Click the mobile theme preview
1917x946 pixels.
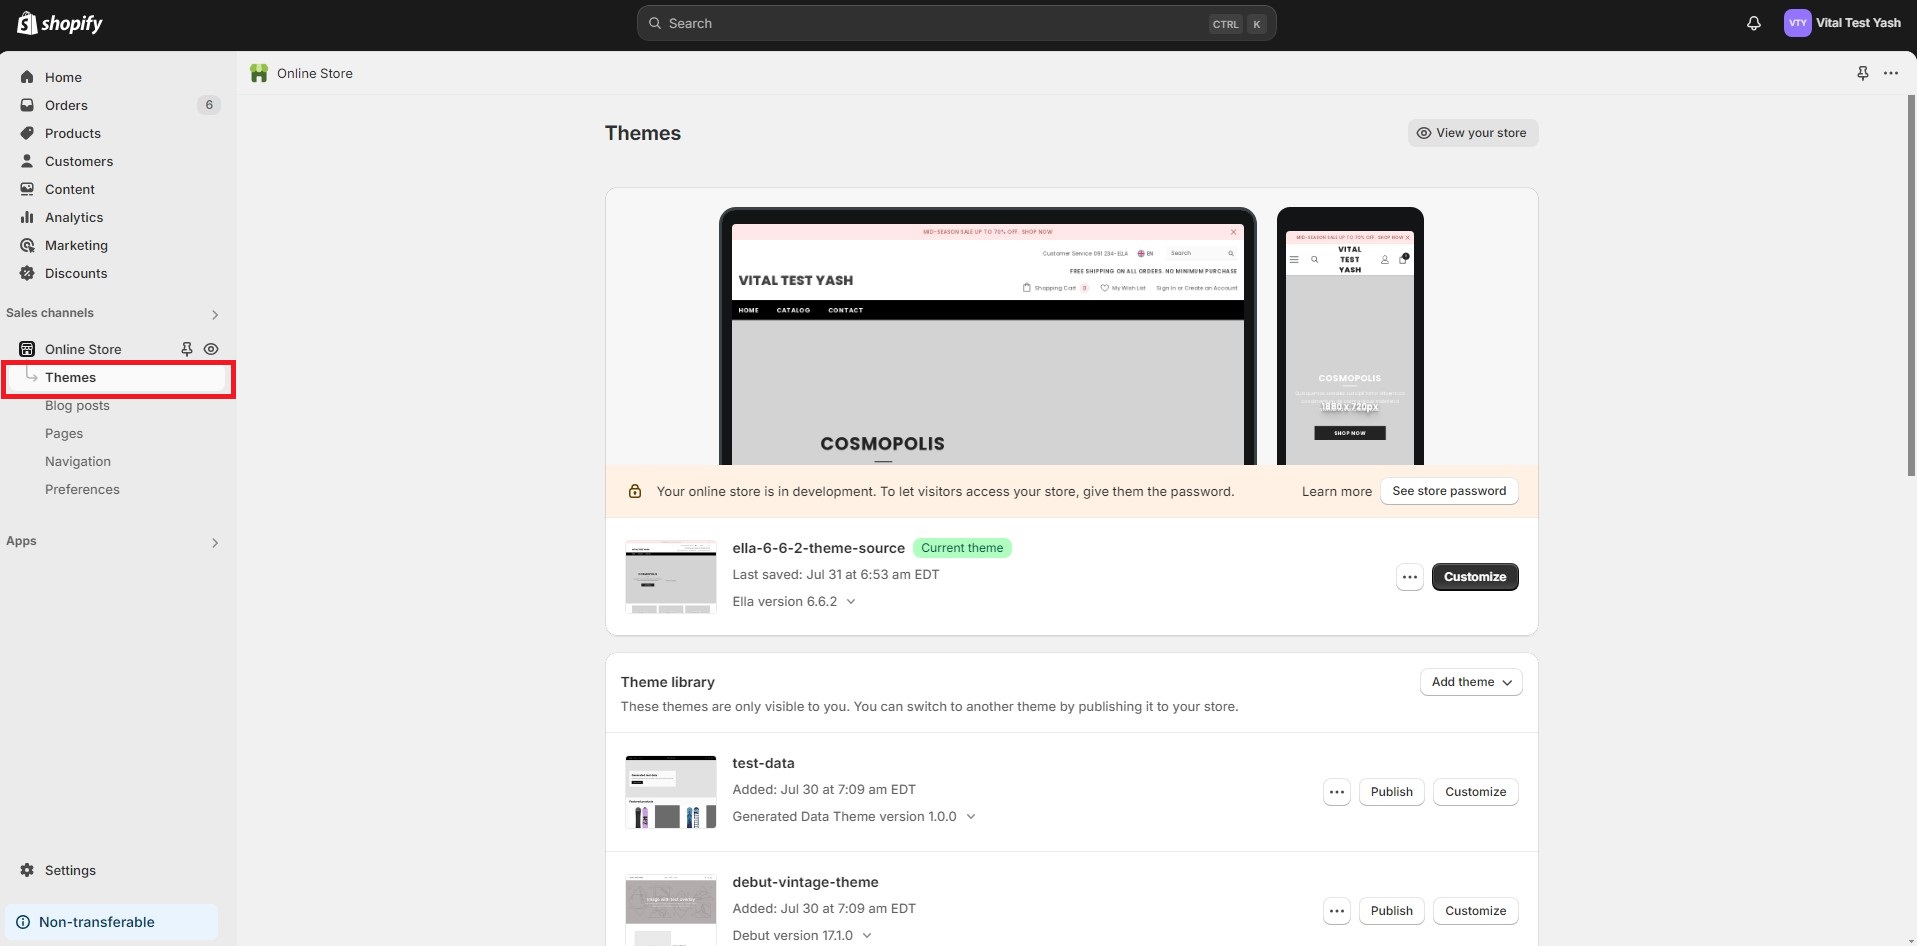(1350, 337)
